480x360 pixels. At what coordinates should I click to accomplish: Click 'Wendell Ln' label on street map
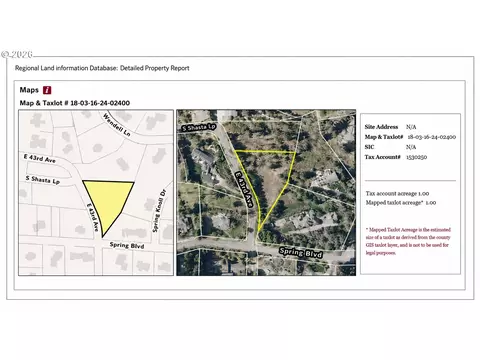116,125
